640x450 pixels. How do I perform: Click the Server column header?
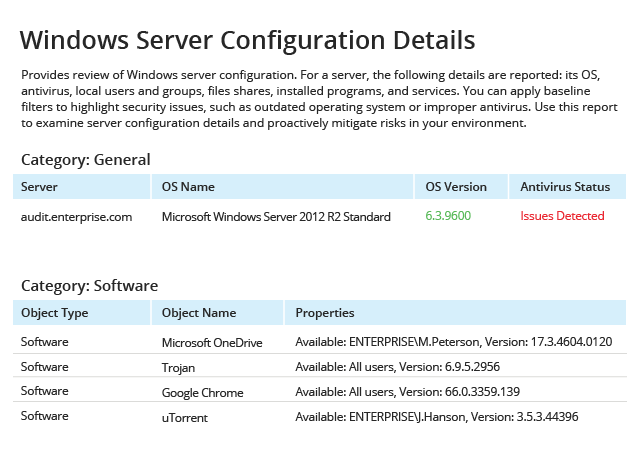[x=39, y=187]
